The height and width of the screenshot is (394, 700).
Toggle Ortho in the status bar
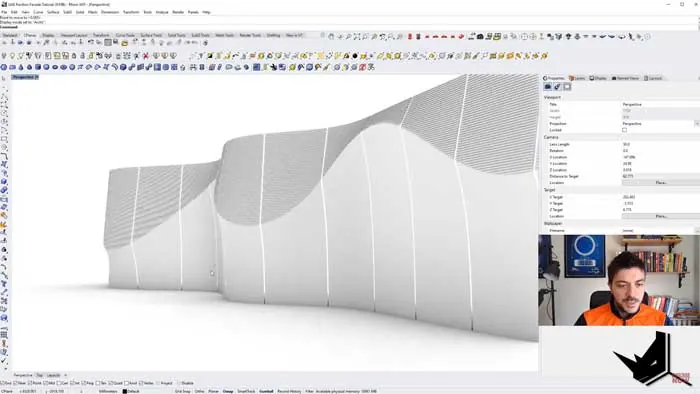click(x=199, y=391)
